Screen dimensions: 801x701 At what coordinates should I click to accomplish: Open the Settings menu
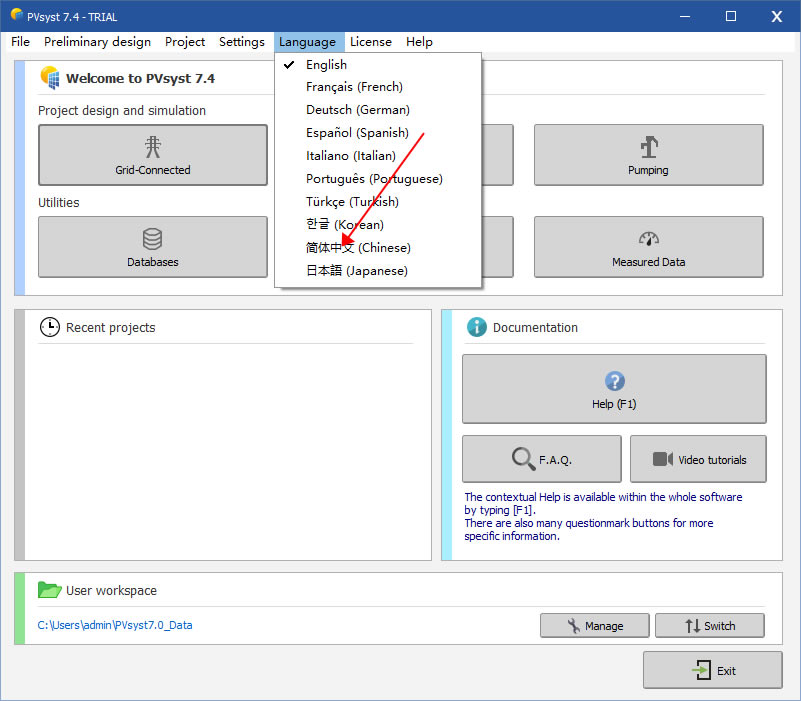click(241, 42)
